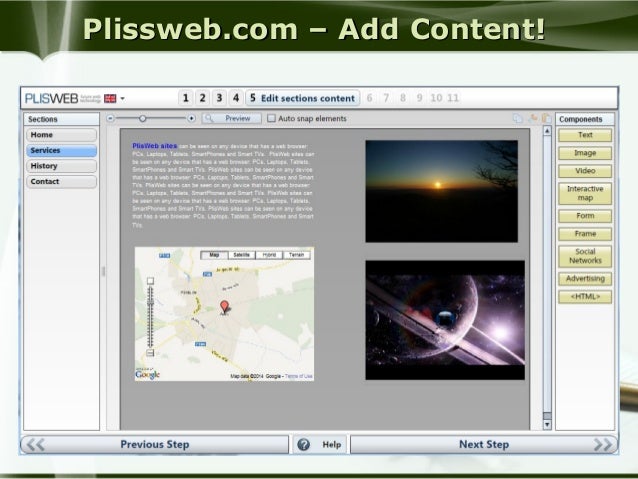Click the Previous Step double-arrow icon
The image size is (638, 479).
[x=36, y=444]
